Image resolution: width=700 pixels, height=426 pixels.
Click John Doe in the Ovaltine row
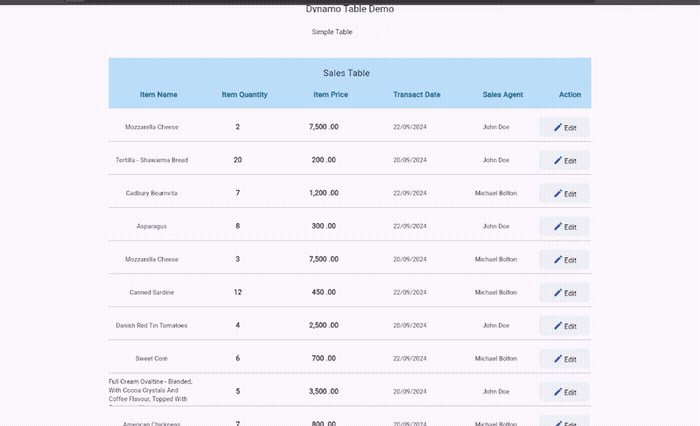click(x=496, y=391)
